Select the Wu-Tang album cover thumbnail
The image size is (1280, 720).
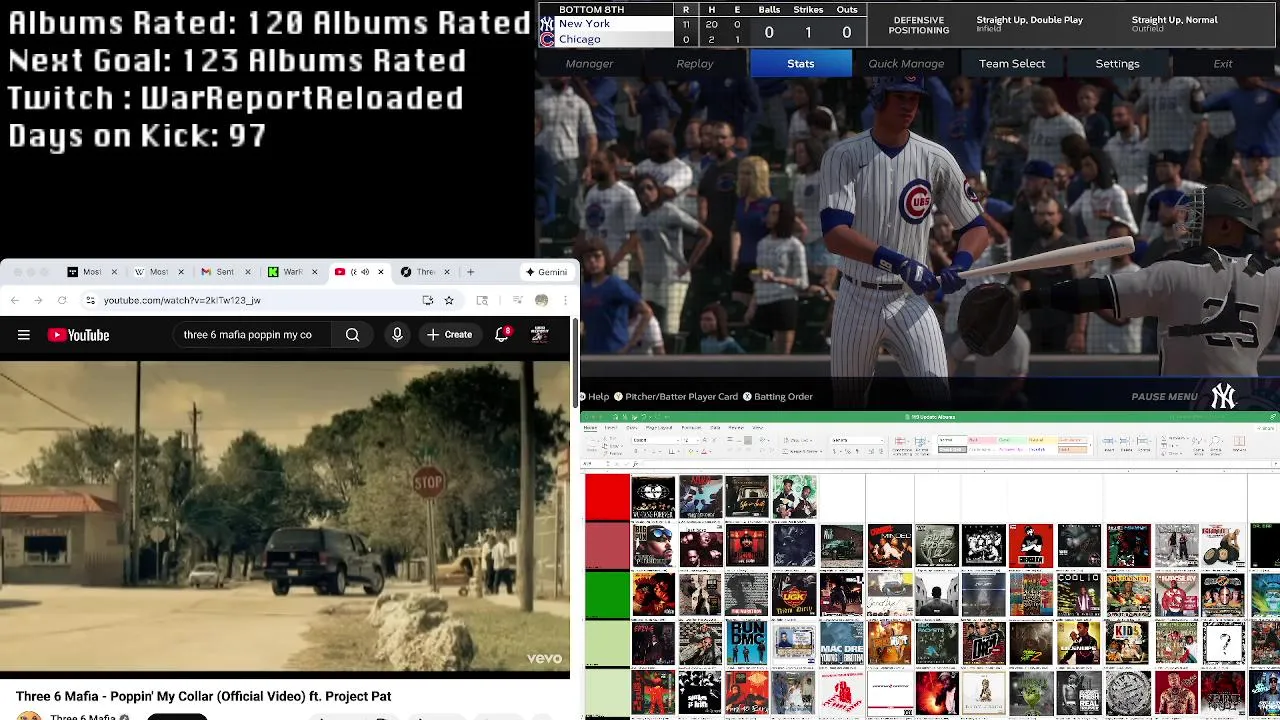653,497
